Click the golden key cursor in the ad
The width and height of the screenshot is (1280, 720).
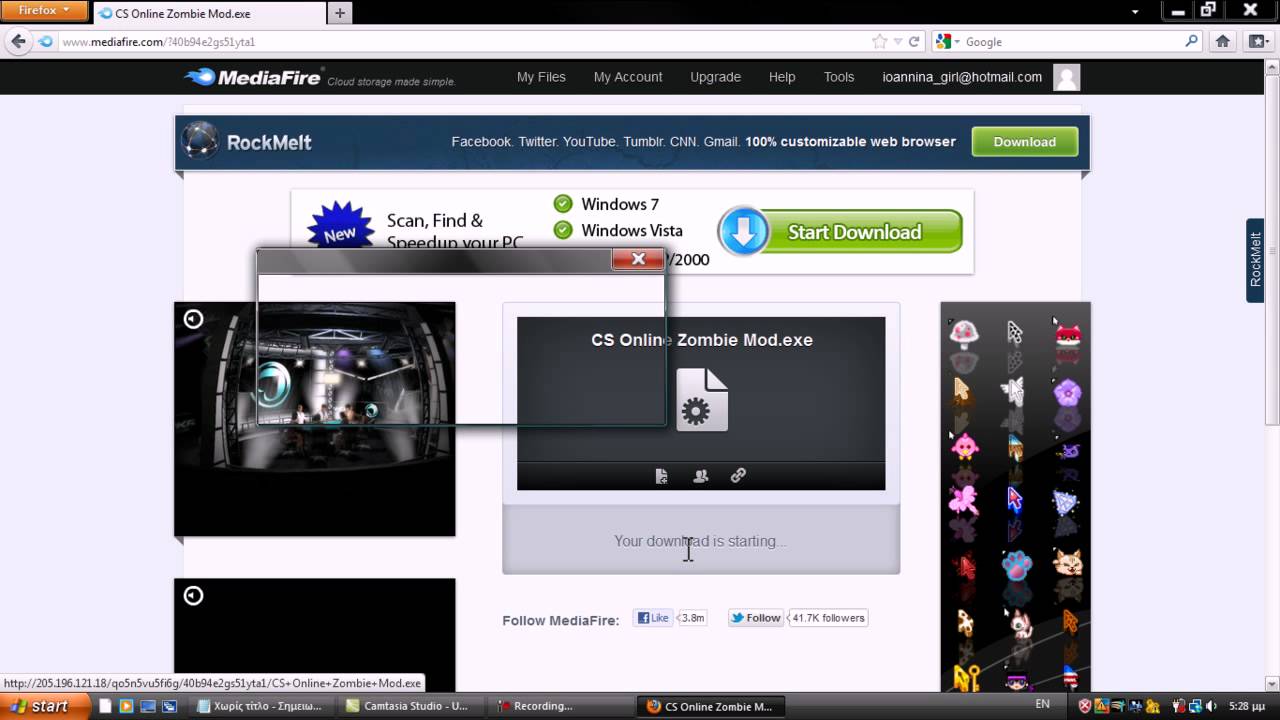click(966, 679)
